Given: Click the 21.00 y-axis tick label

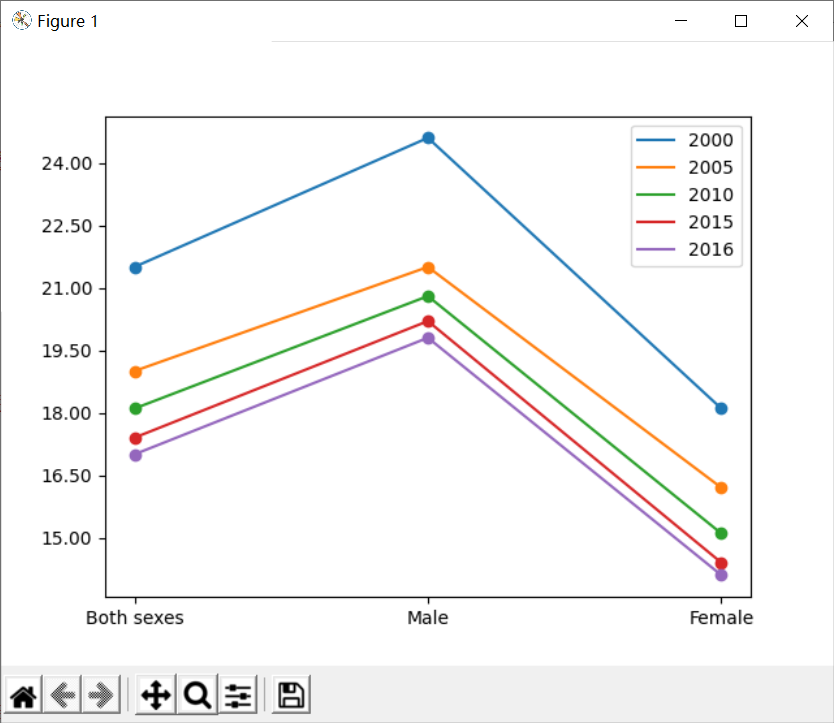Looking at the screenshot, I should [x=67, y=289].
